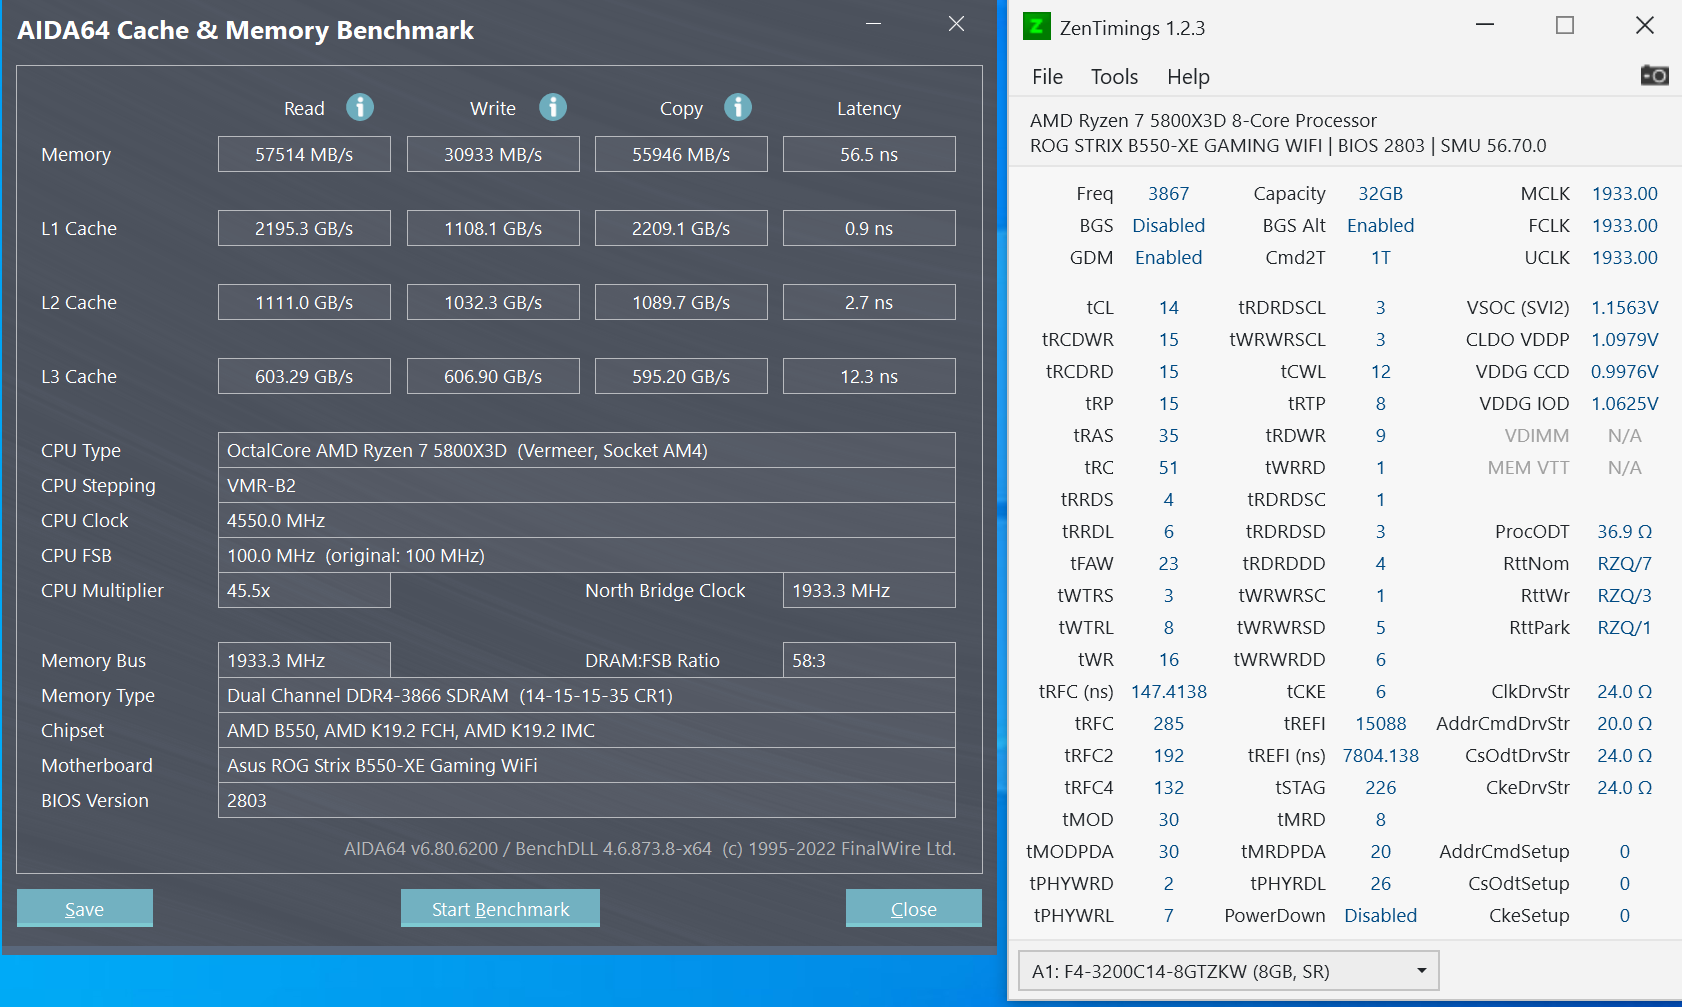Click the Memory Bus field 1933.3 MHz

click(304, 660)
